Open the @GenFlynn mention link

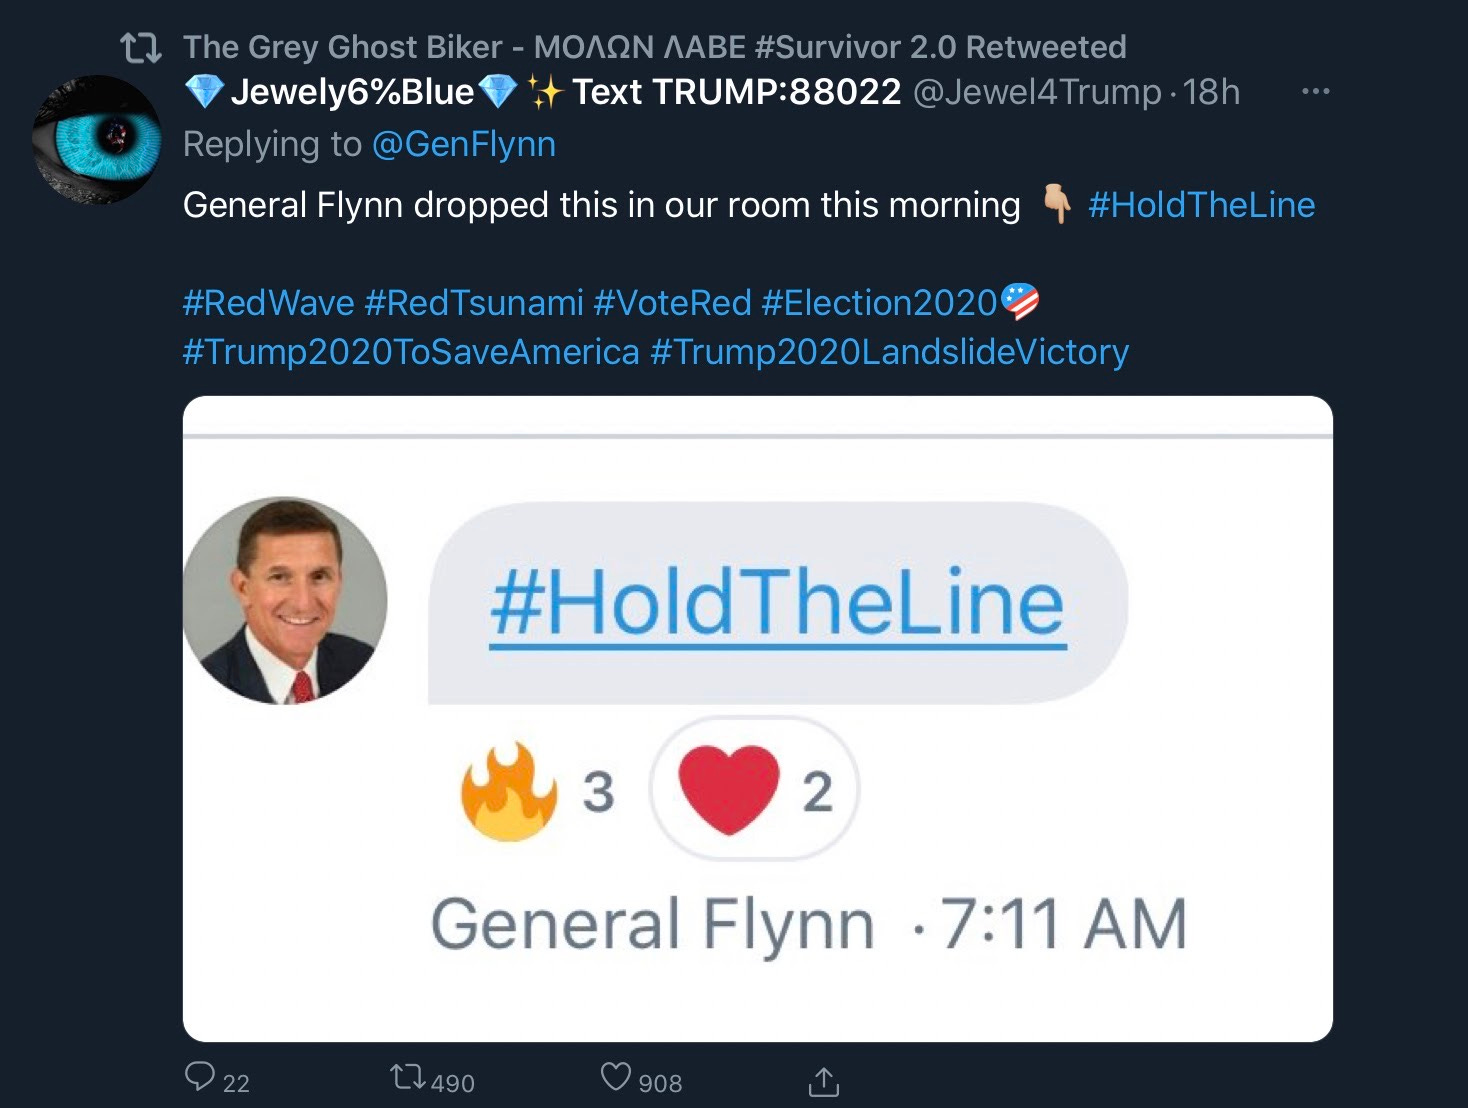pyautogui.click(x=464, y=144)
